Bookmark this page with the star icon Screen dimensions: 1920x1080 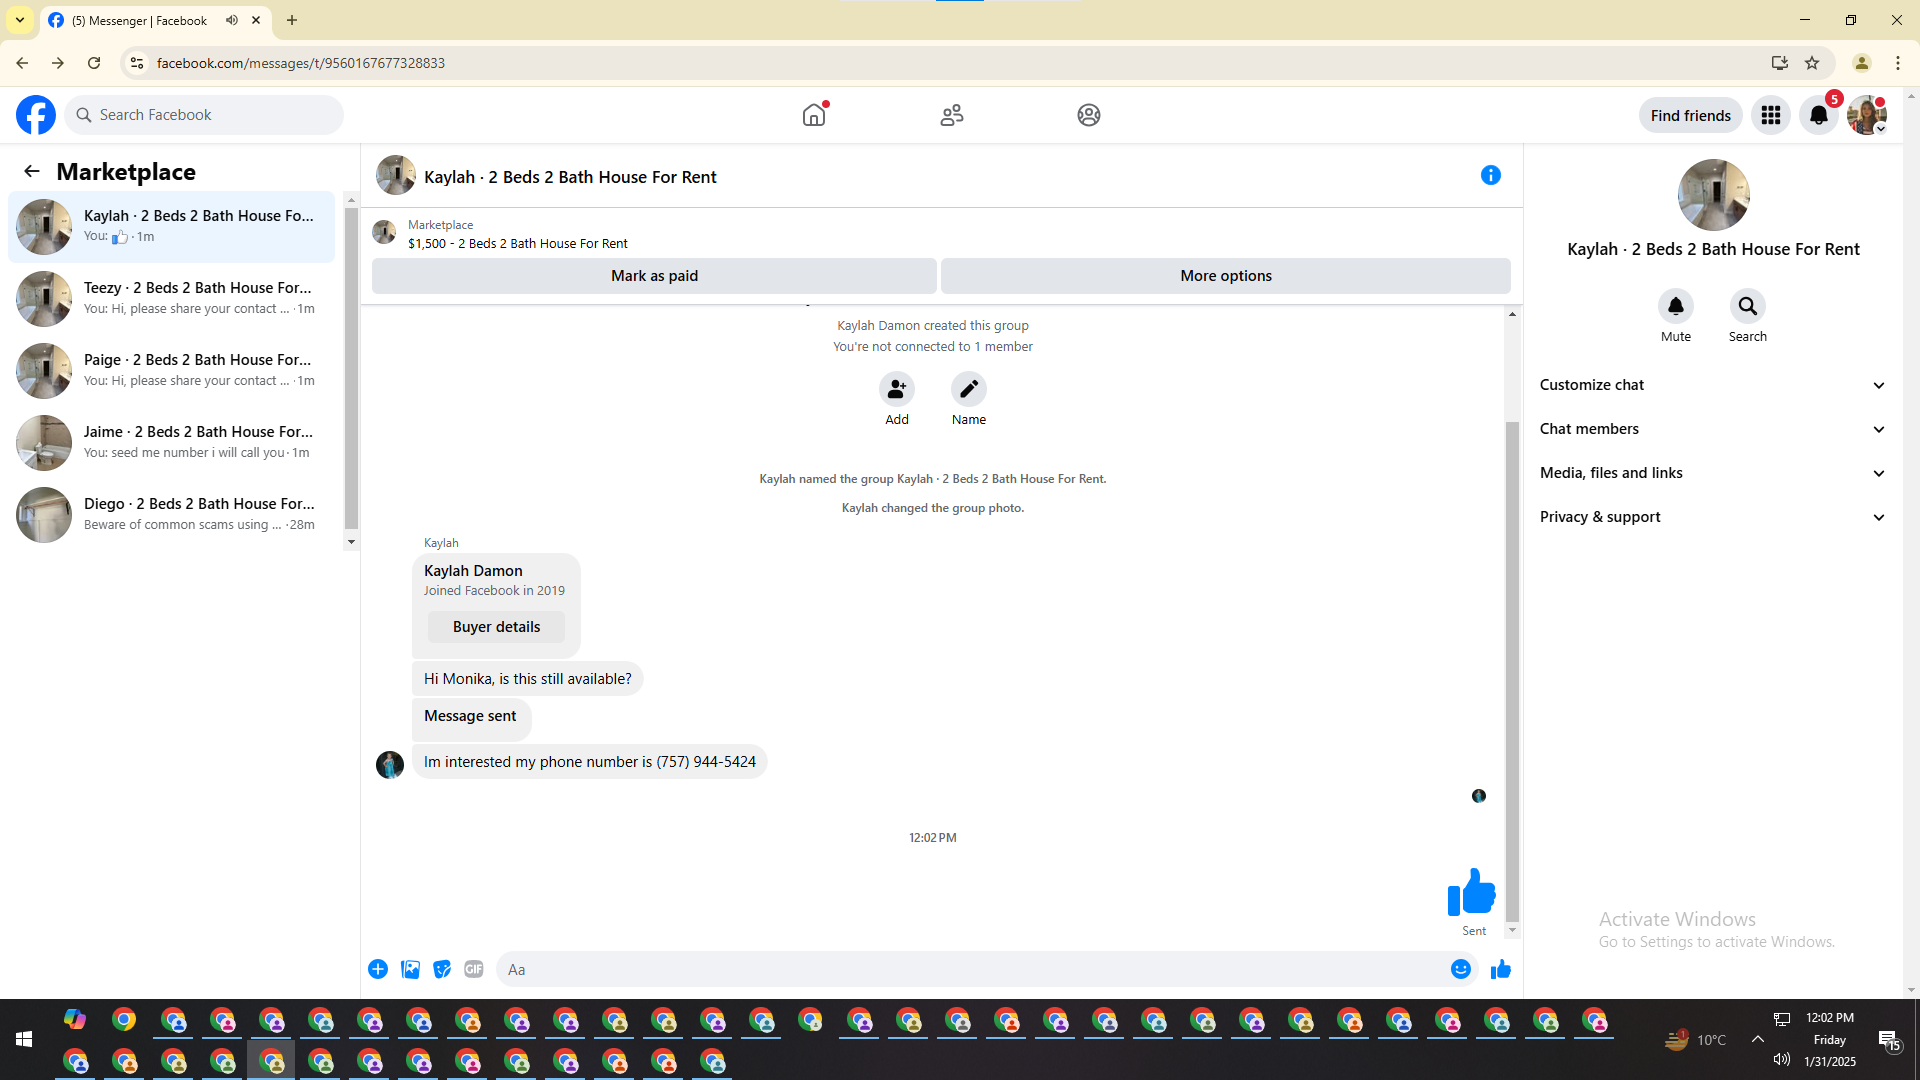tap(1812, 63)
